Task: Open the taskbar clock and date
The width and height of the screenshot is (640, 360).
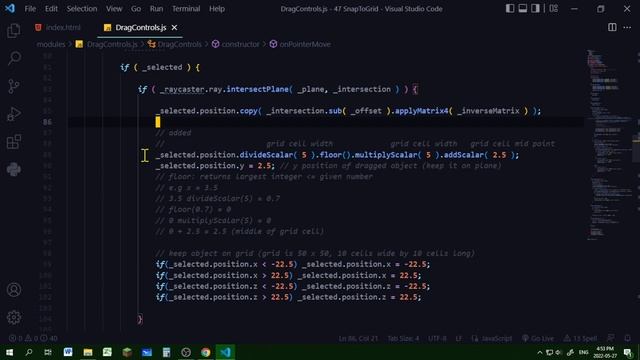Action: point(605,352)
